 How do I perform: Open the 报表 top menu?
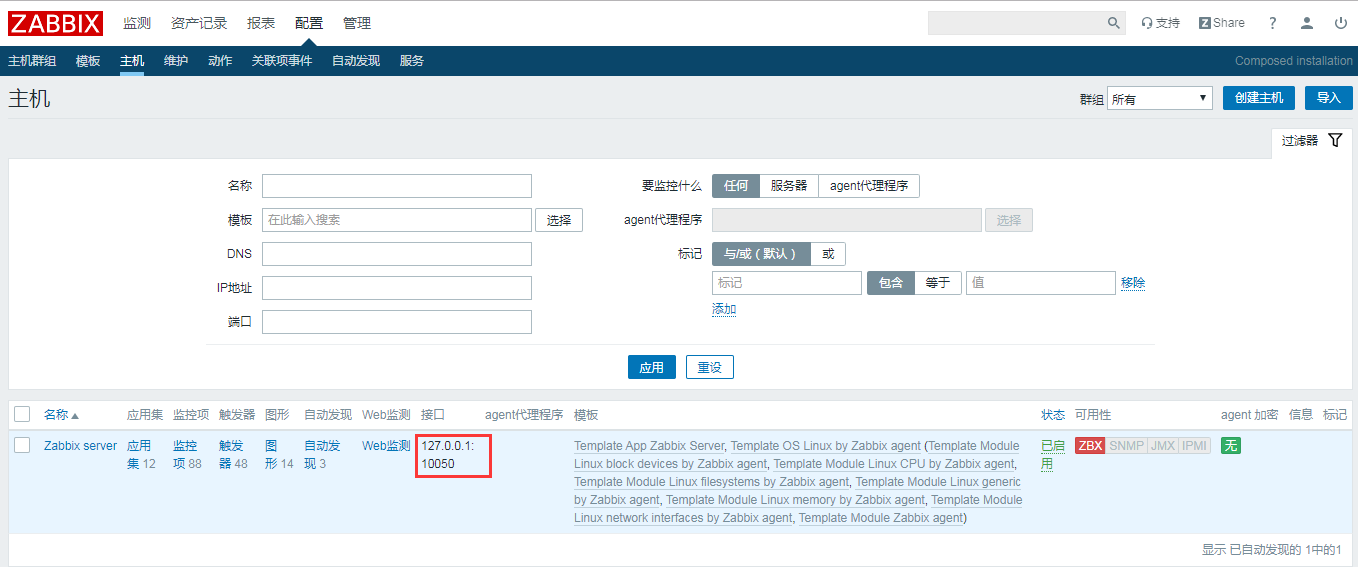pos(261,23)
